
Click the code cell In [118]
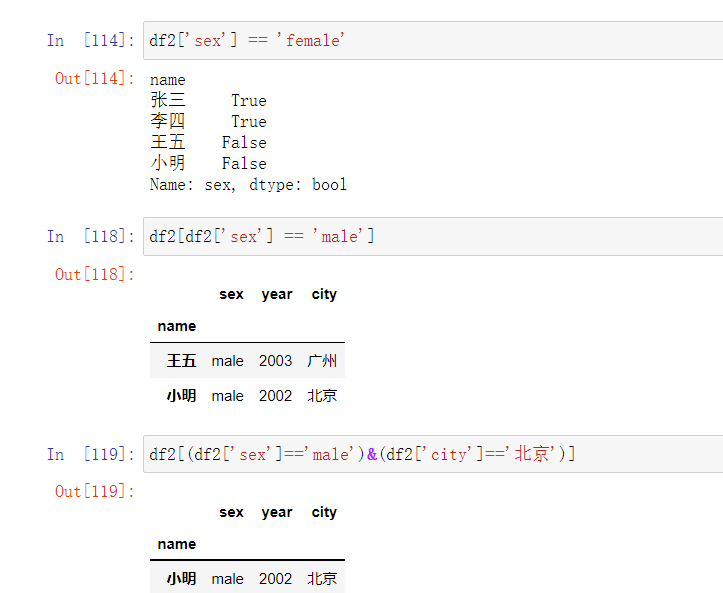coord(433,237)
